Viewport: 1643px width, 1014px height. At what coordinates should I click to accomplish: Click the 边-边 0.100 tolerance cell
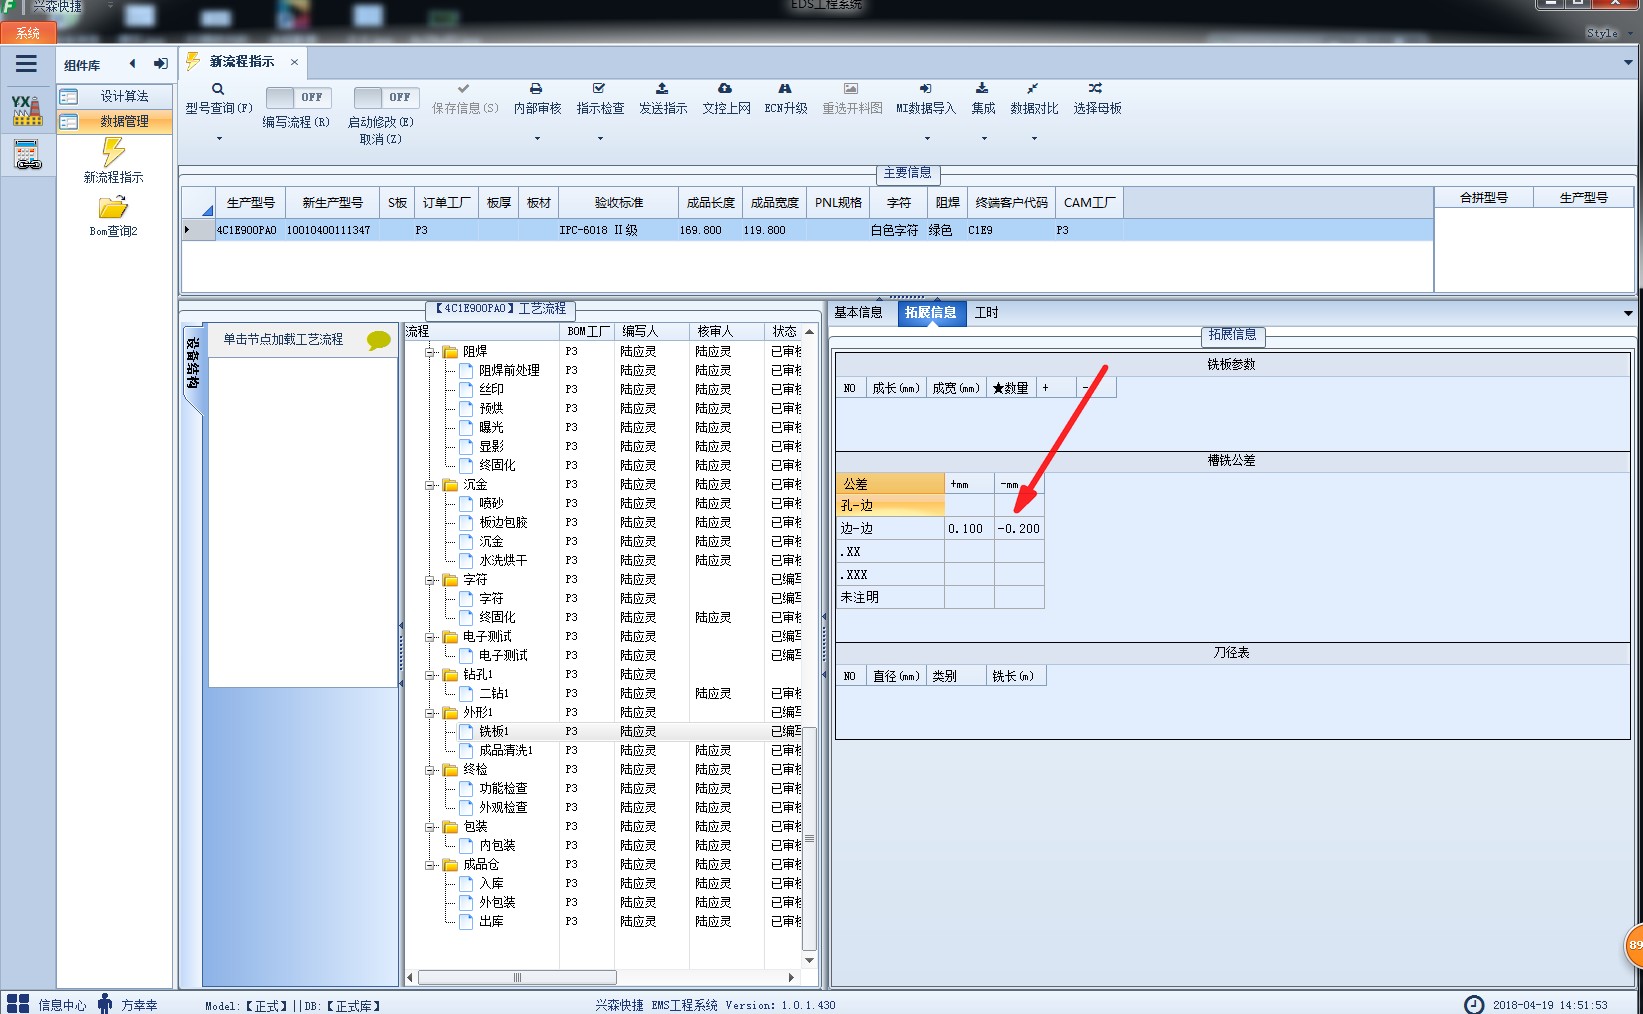[969, 529]
